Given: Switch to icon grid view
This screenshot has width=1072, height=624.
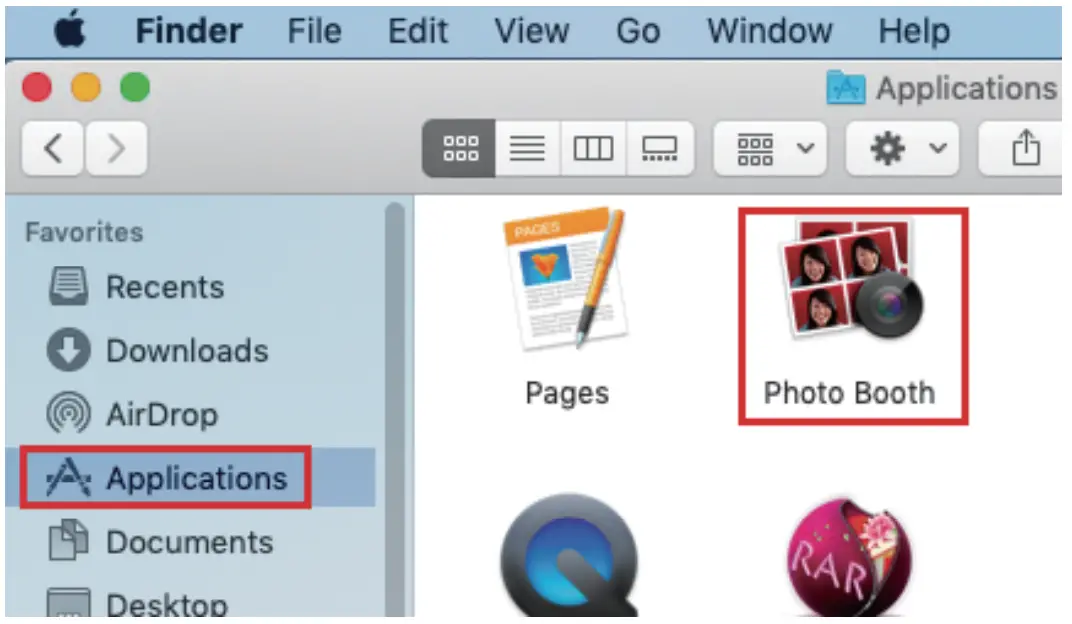Looking at the screenshot, I should pos(459,148).
